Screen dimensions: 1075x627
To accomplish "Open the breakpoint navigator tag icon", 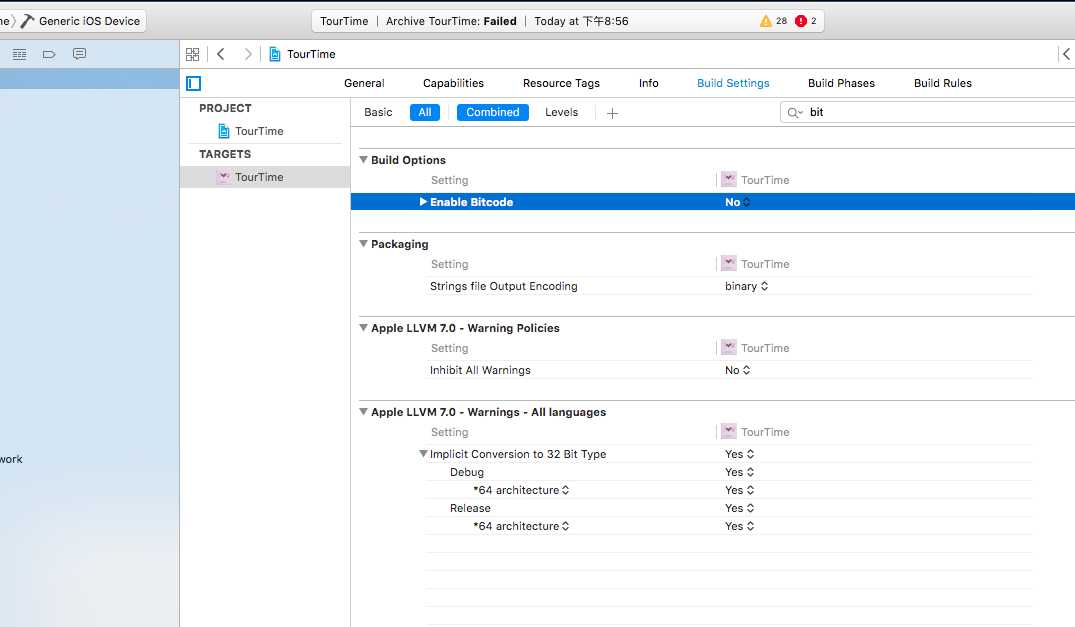I will (49, 54).
